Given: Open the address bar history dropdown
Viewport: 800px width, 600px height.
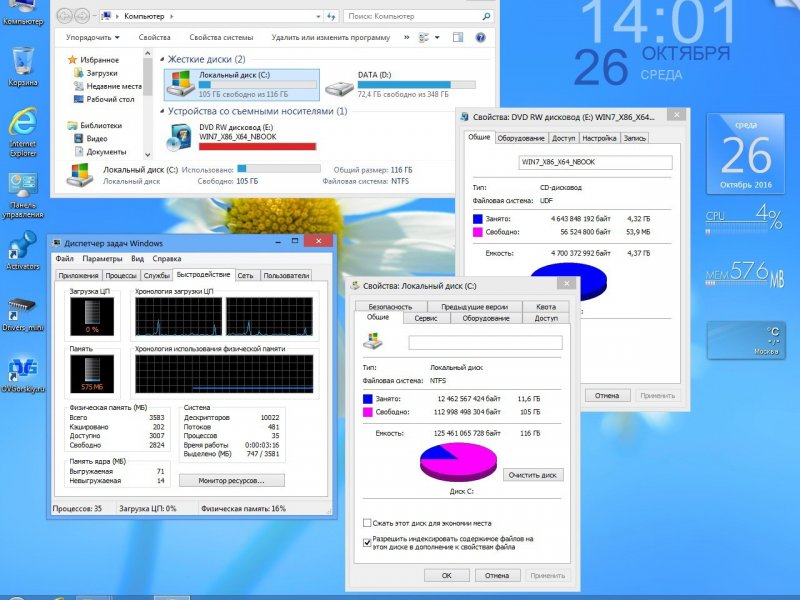Looking at the screenshot, I should [318, 16].
